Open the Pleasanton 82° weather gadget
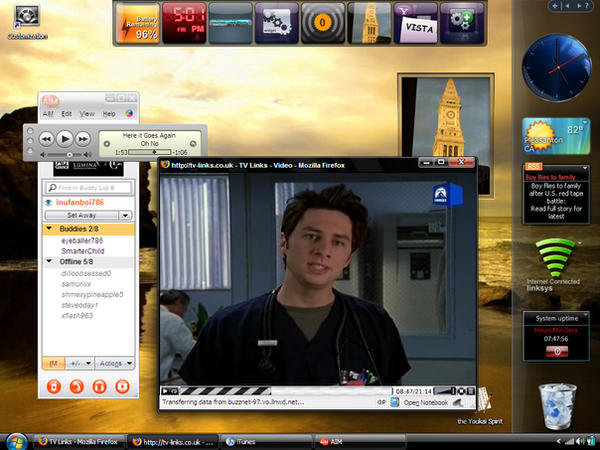 [556, 136]
